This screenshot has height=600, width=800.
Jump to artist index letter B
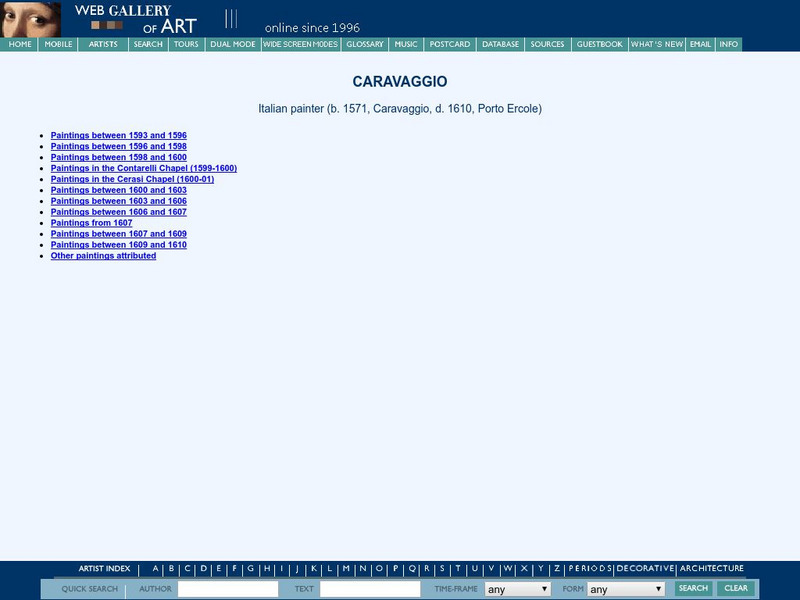(x=171, y=568)
